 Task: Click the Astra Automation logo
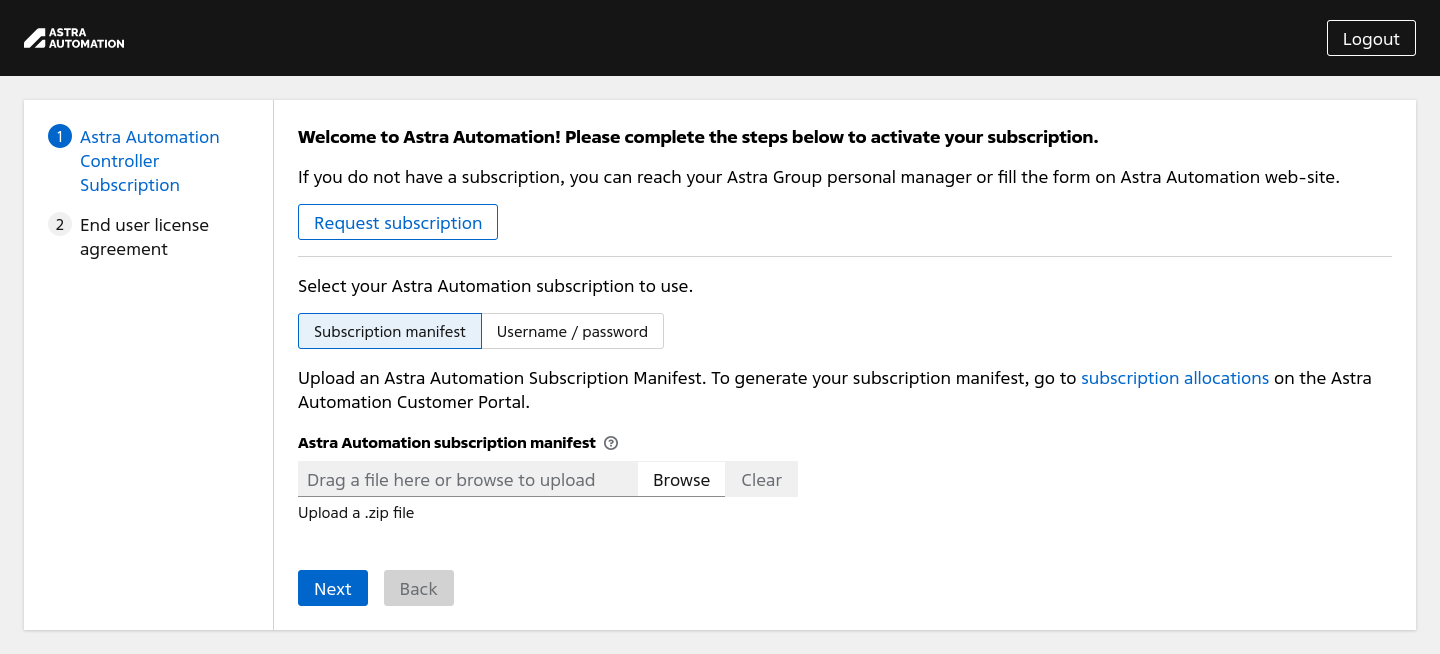point(74,38)
